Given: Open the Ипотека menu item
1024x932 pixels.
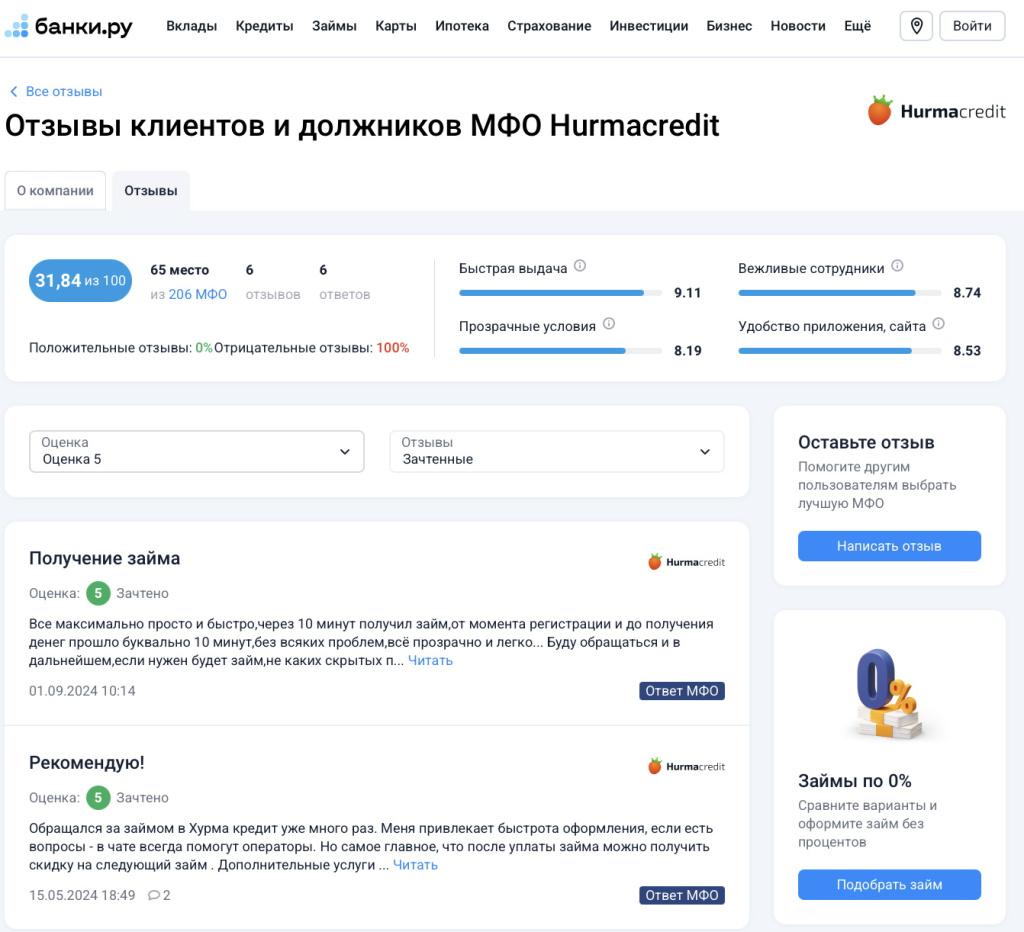Looking at the screenshot, I should 462,26.
